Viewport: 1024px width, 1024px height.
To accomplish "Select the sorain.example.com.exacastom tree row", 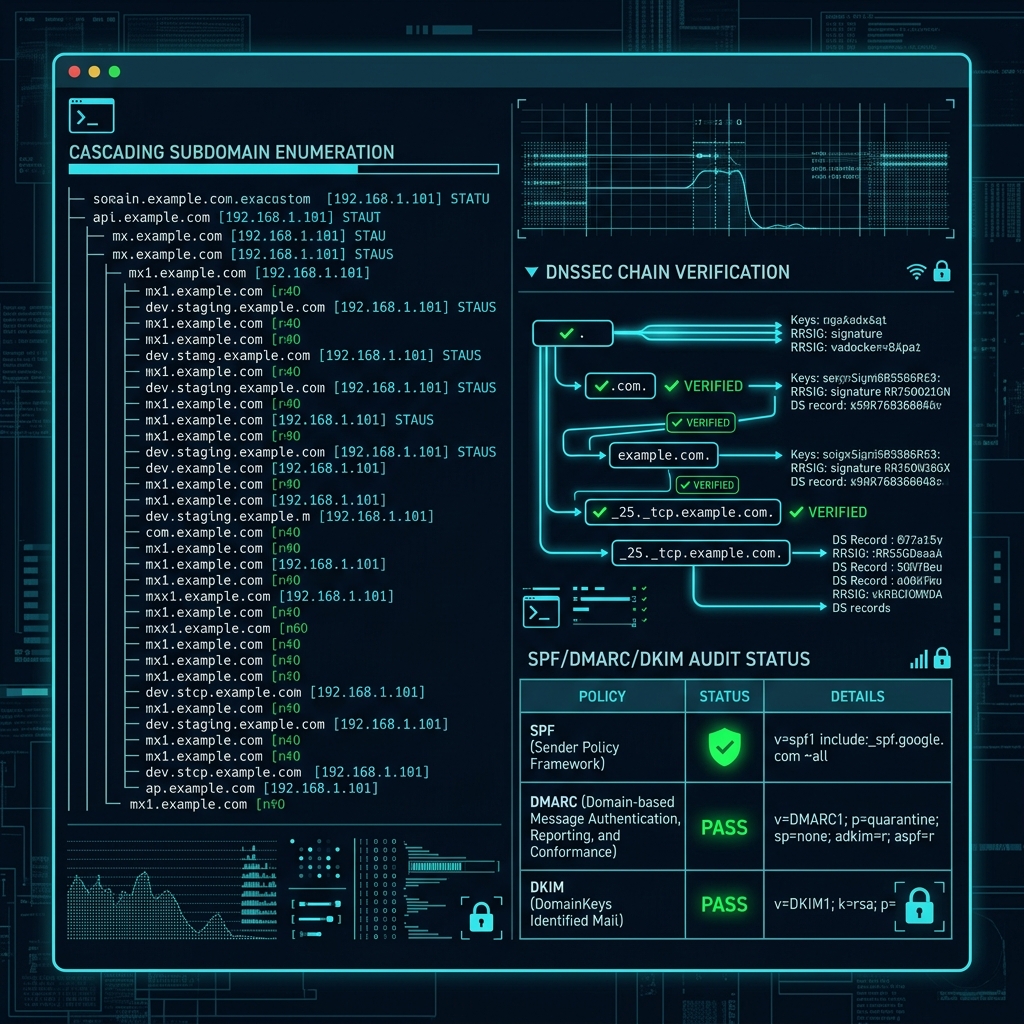I will point(291,199).
